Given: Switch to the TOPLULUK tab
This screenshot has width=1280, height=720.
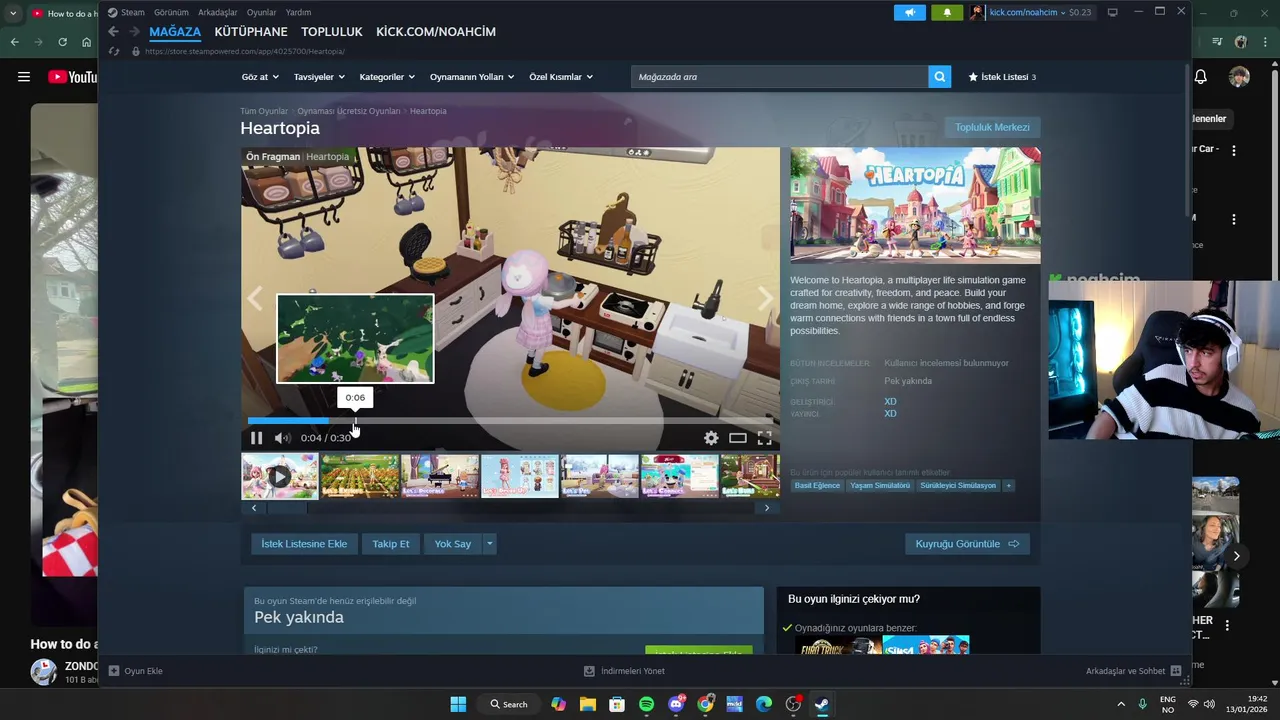Looking at the screenshot, I should pyautogui.click(x=332, y=32).
